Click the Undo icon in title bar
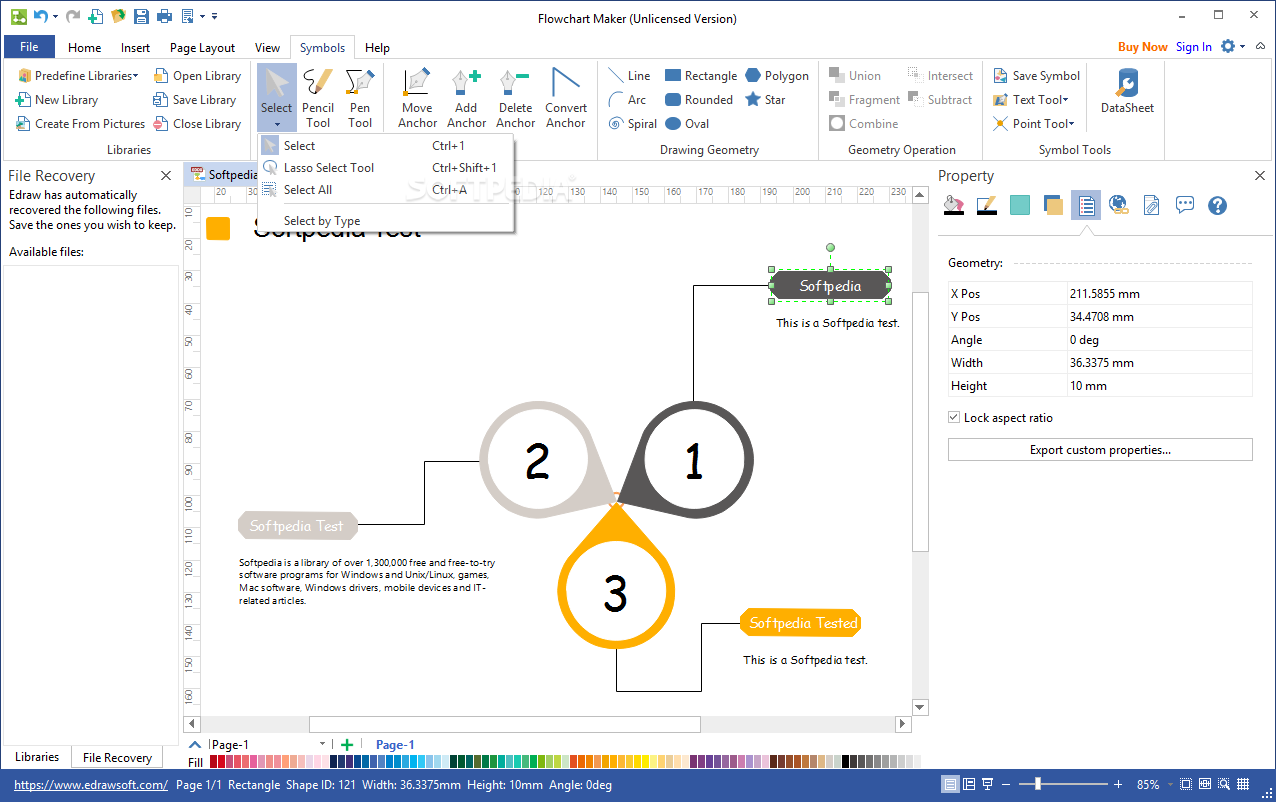This screenshot has height=802, width=1276. click(40, 16)
